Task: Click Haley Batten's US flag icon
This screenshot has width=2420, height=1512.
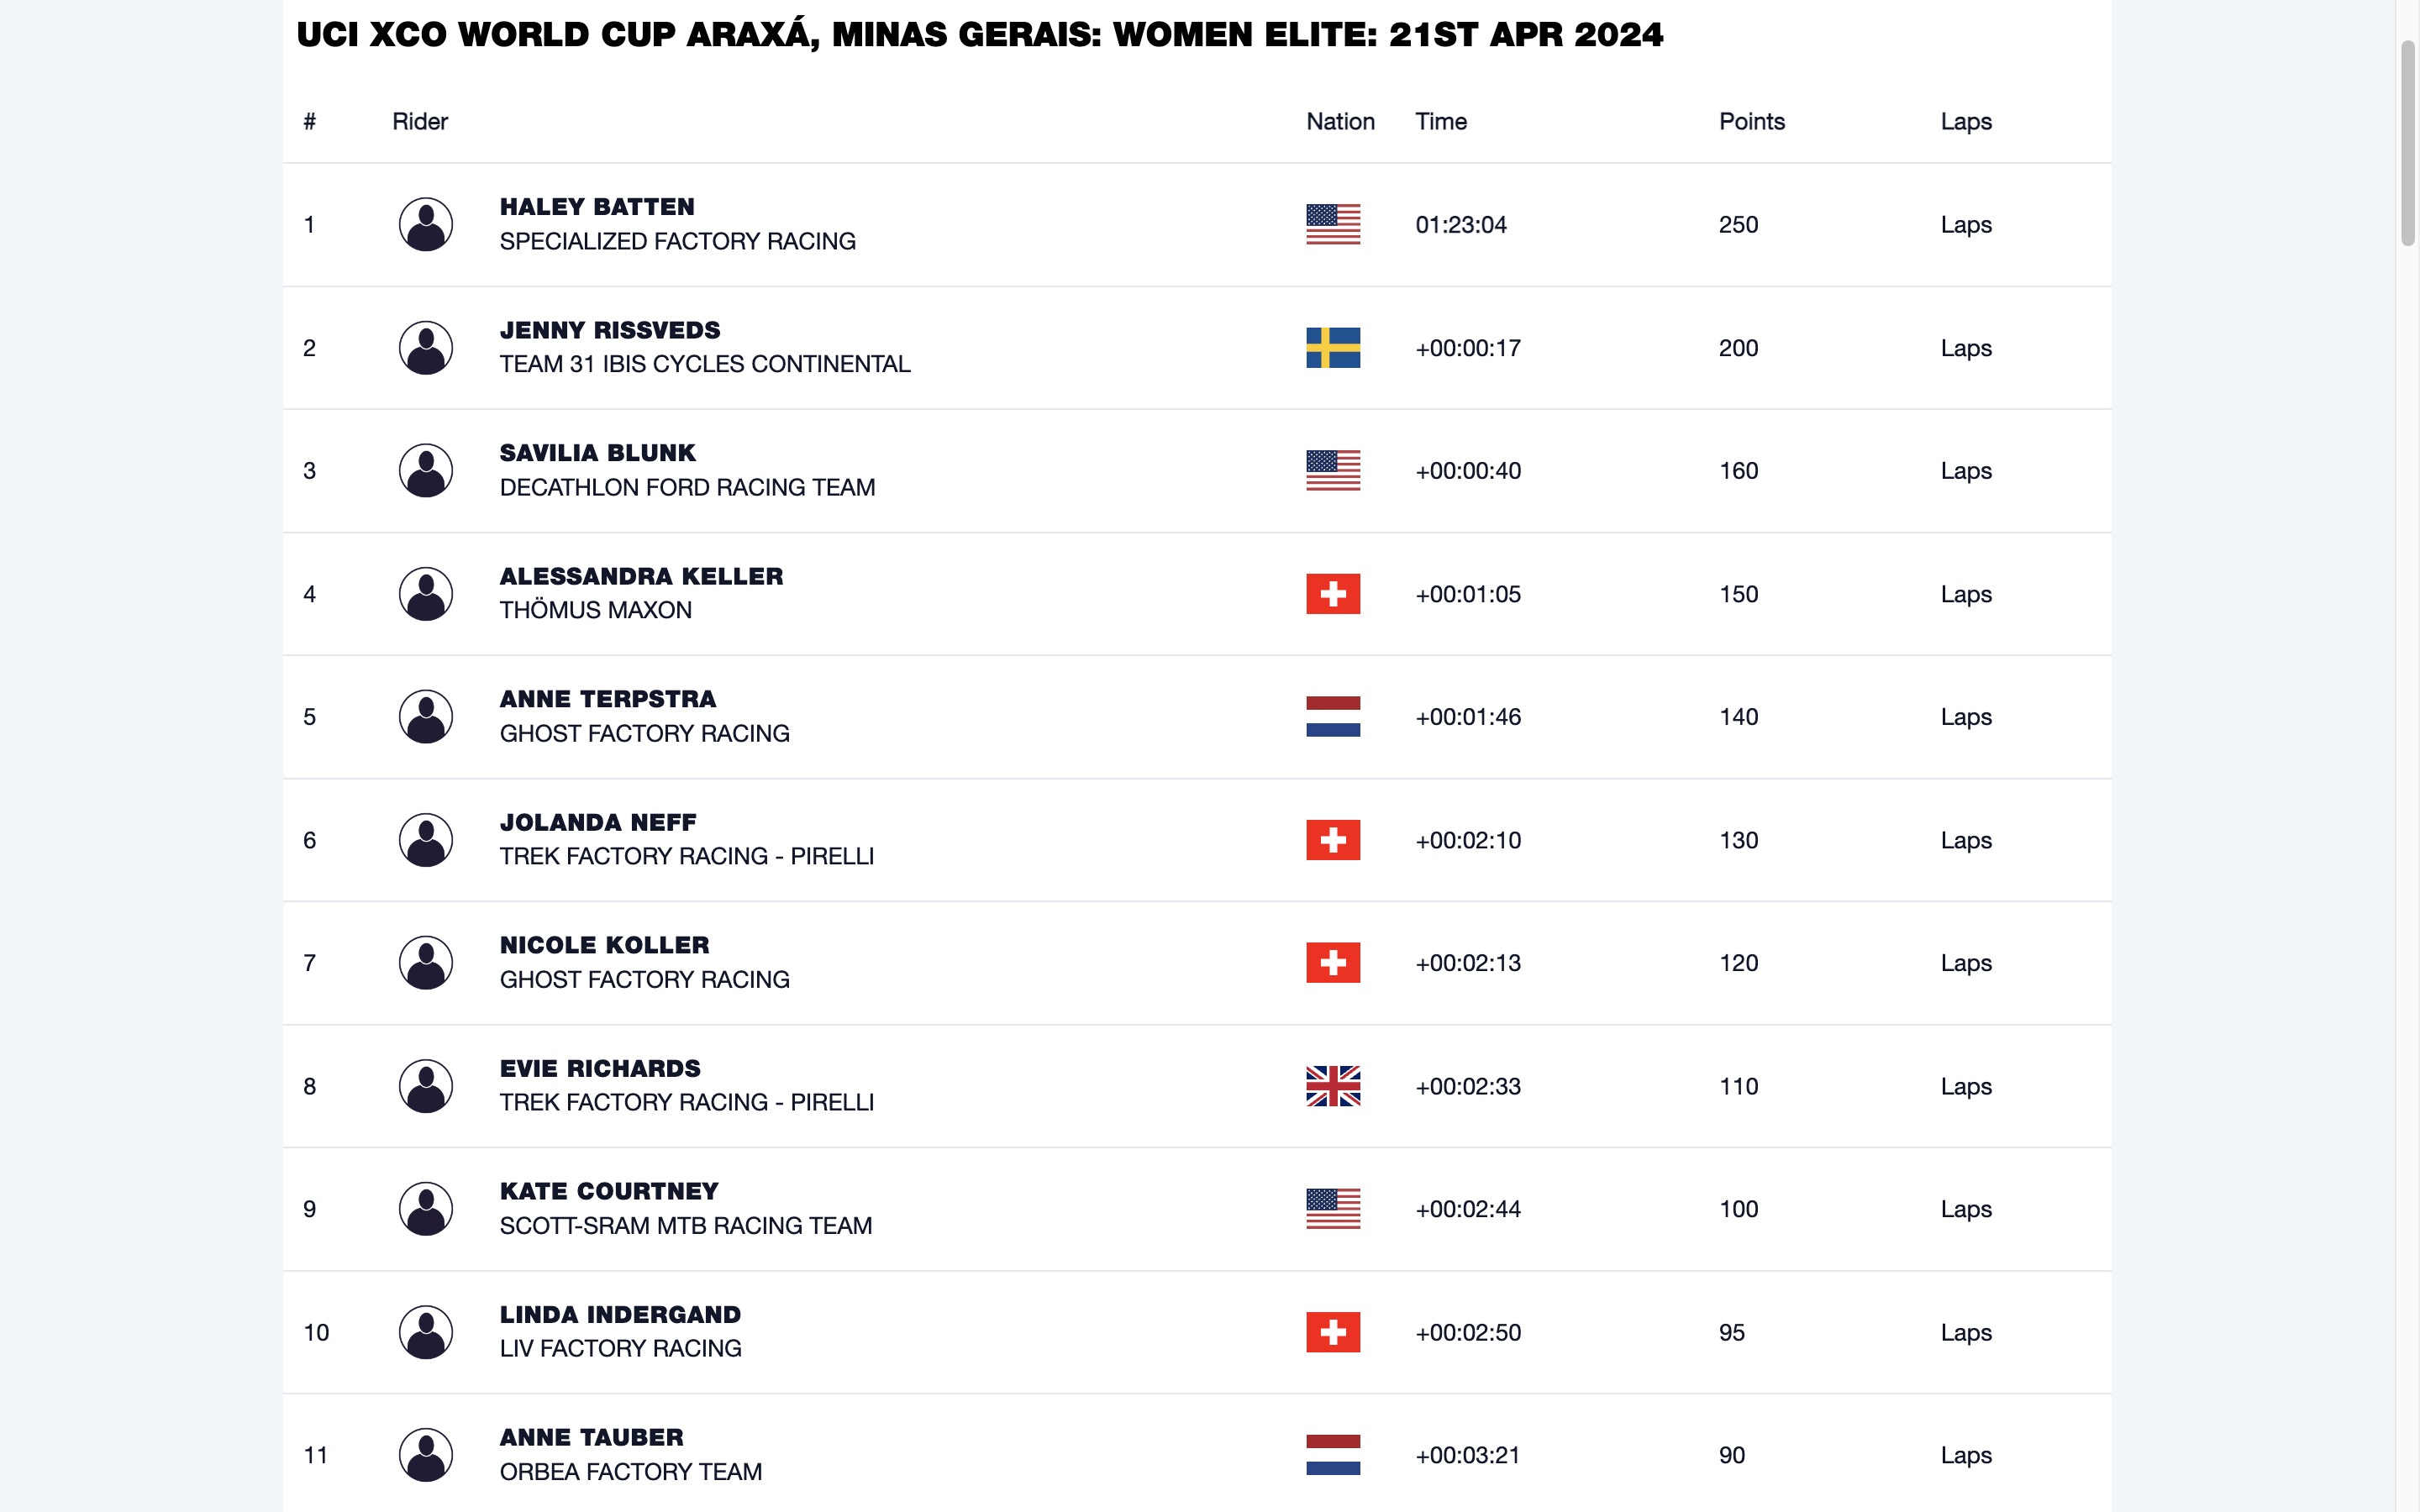Action: tap(1332, 224)
